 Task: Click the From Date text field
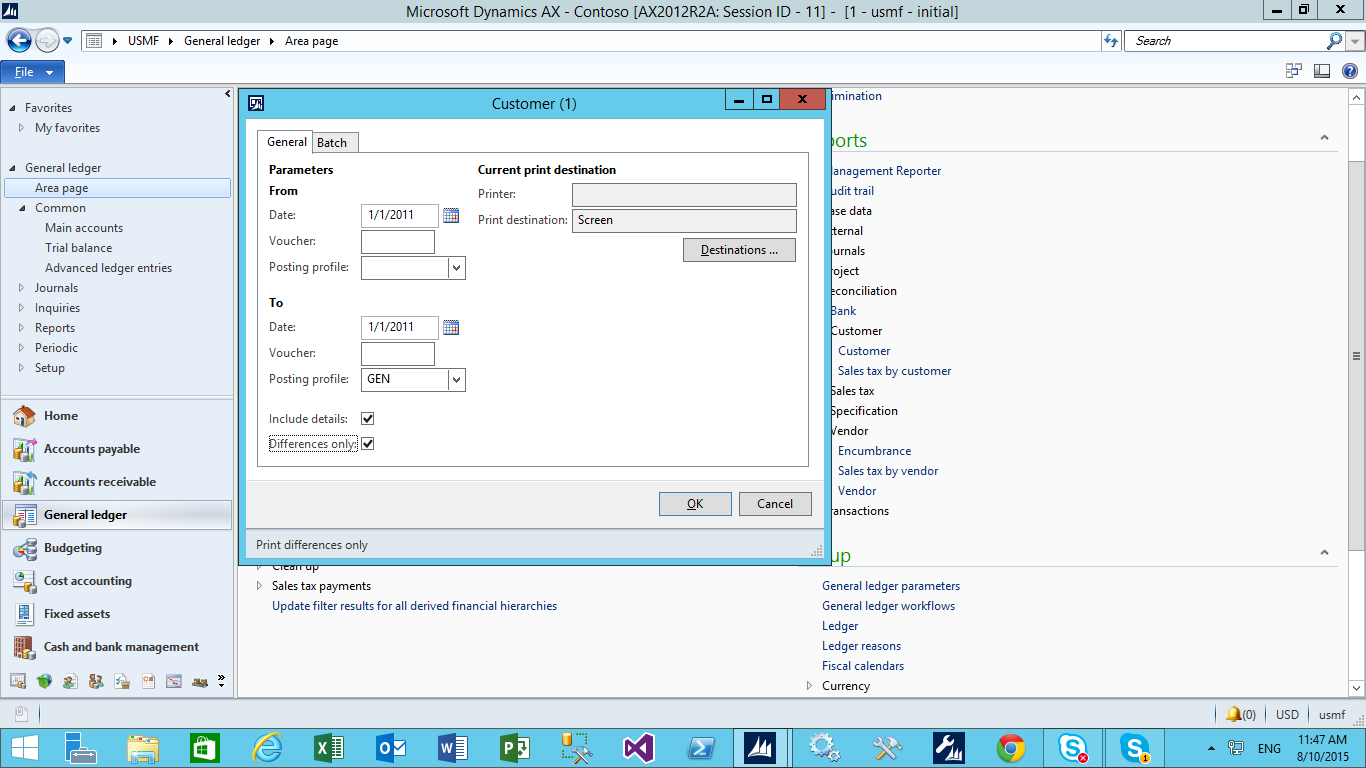[x=400, y=215]
